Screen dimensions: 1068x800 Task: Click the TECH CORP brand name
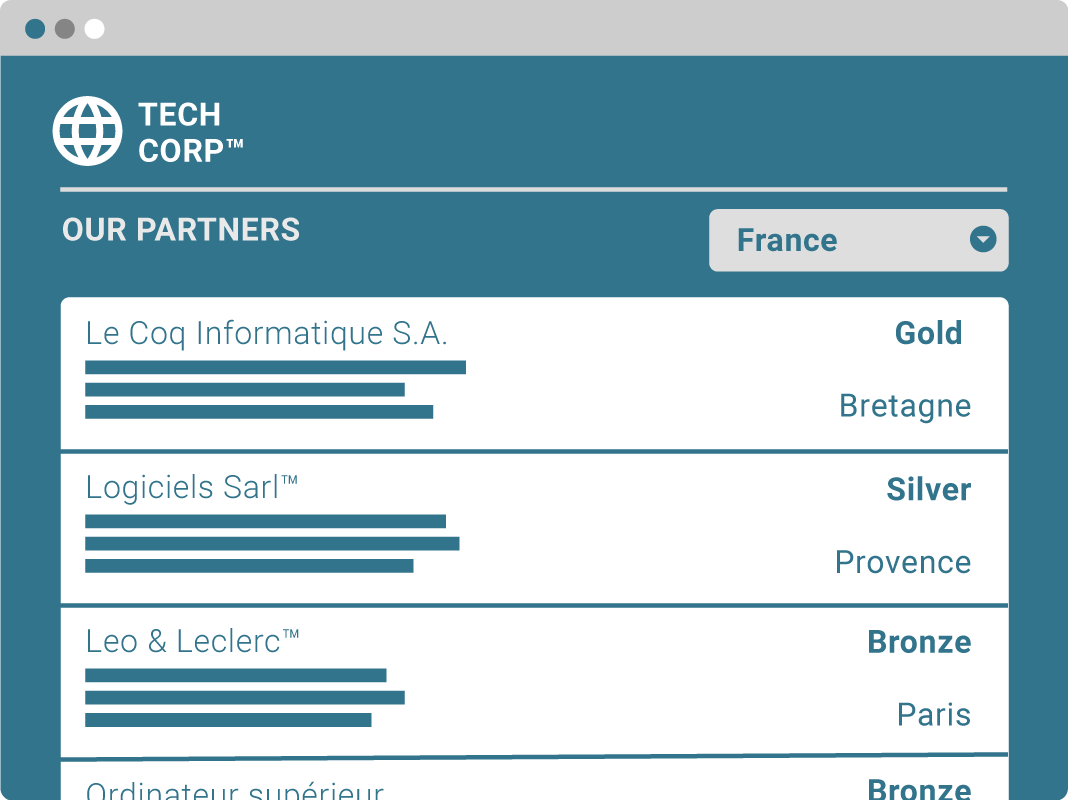click(190, 132)
